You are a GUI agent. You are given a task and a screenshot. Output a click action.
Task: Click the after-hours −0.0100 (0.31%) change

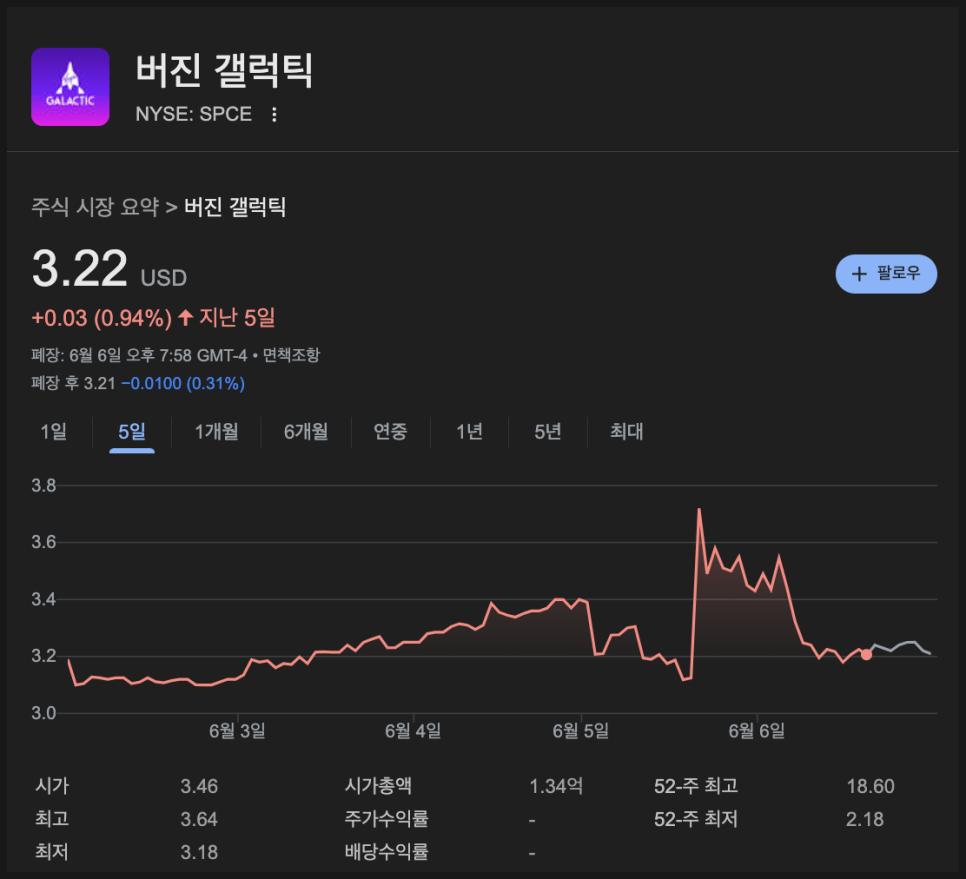point(183,384)
